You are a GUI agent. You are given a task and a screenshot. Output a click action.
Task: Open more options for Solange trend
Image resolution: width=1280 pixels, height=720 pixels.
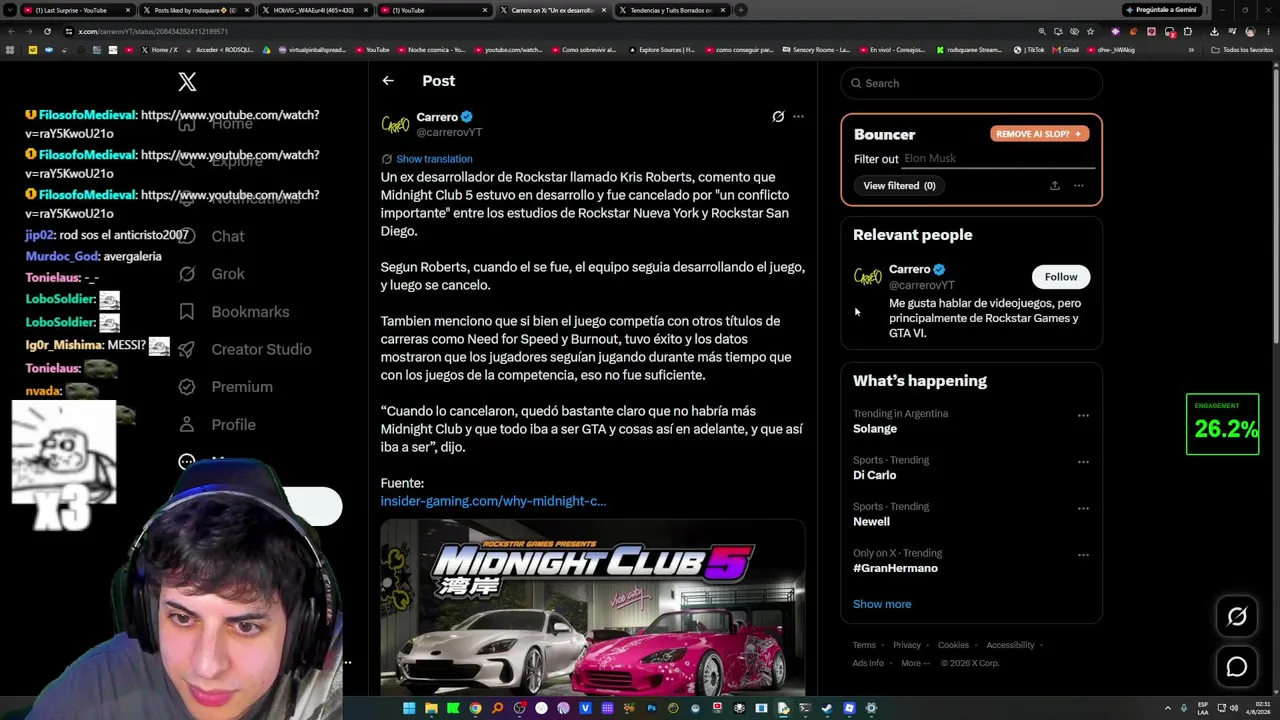pyautogui.click(x=1083, y=416)
